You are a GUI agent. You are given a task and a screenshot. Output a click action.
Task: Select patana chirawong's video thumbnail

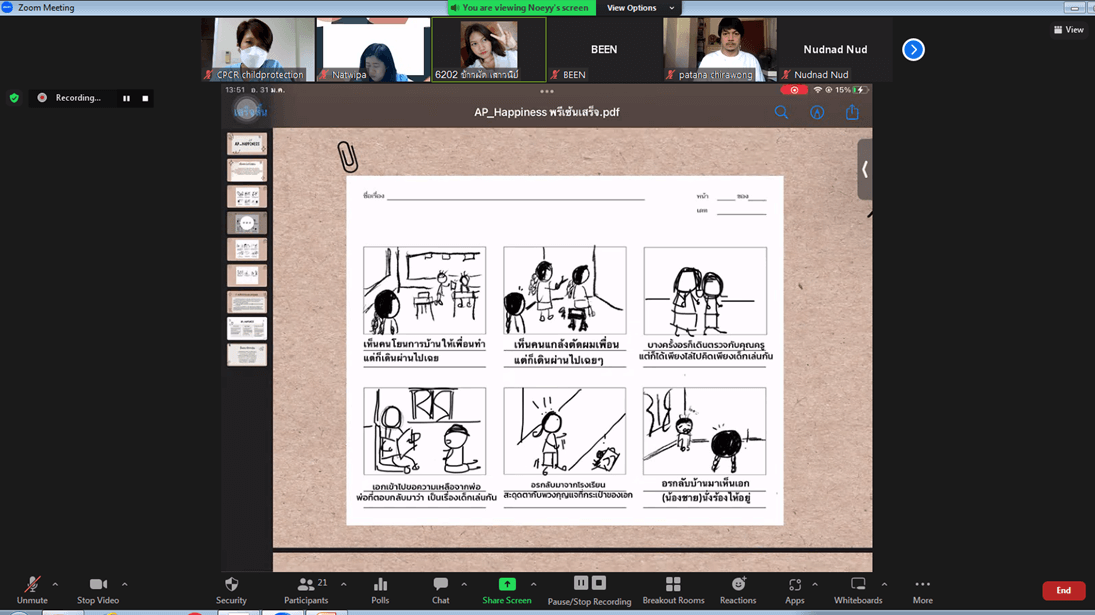point(720,49)
